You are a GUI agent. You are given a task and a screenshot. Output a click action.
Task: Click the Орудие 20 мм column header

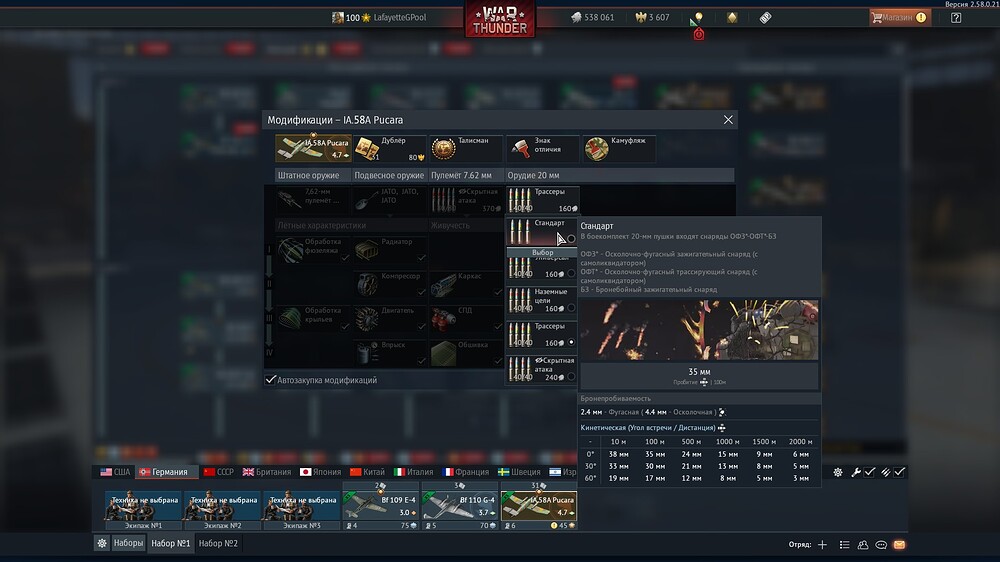point(619,175)
